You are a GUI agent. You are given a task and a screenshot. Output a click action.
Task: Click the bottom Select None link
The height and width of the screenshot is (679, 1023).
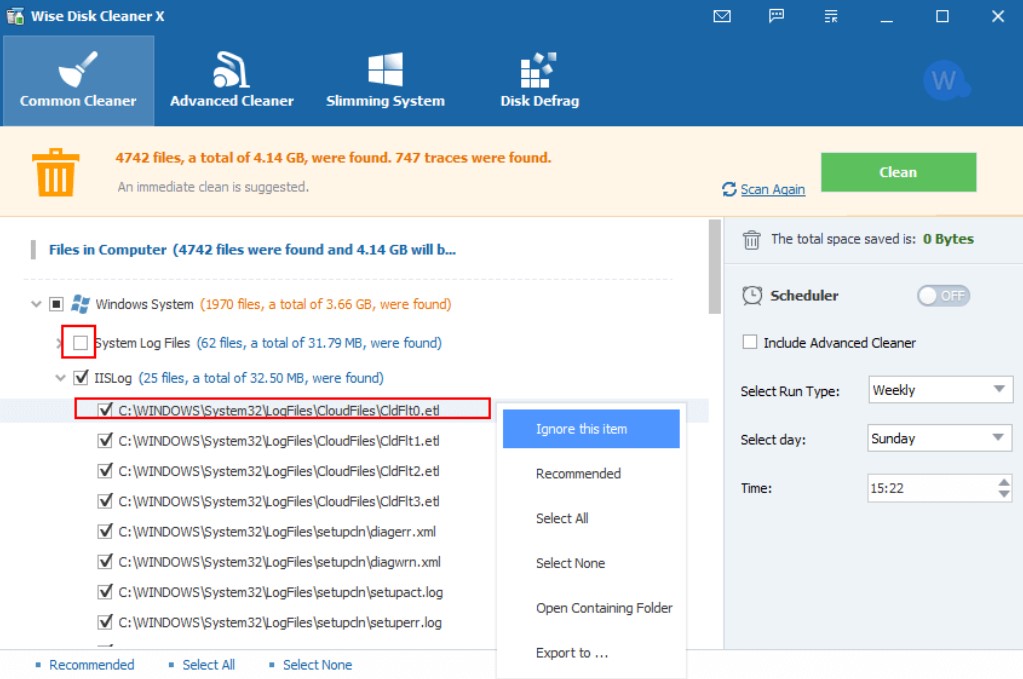pyautogui.click(x=317, y=665)
